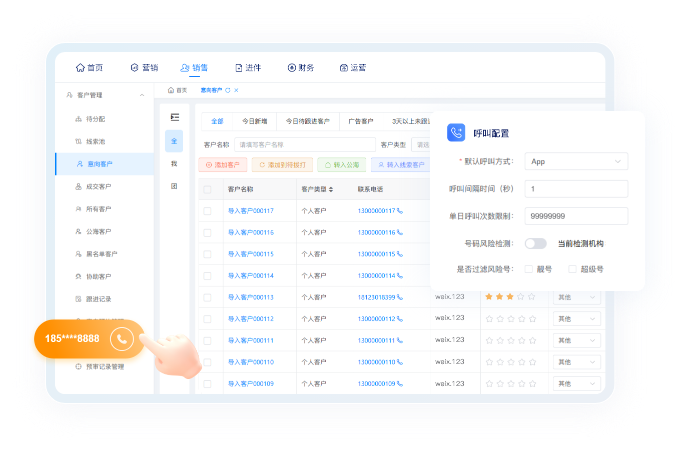The height and width of the screenshot is (452, 690).
Task: Click the phone icon next to 18123018399
Action: [x=400, y=297]
